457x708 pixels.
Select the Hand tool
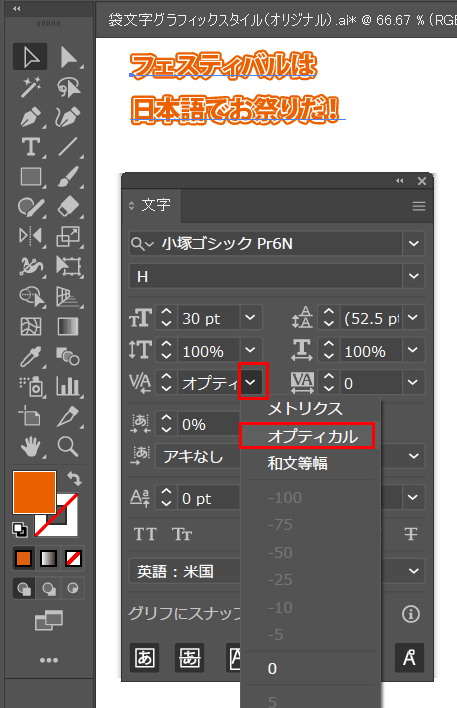[x=30, y=447]
